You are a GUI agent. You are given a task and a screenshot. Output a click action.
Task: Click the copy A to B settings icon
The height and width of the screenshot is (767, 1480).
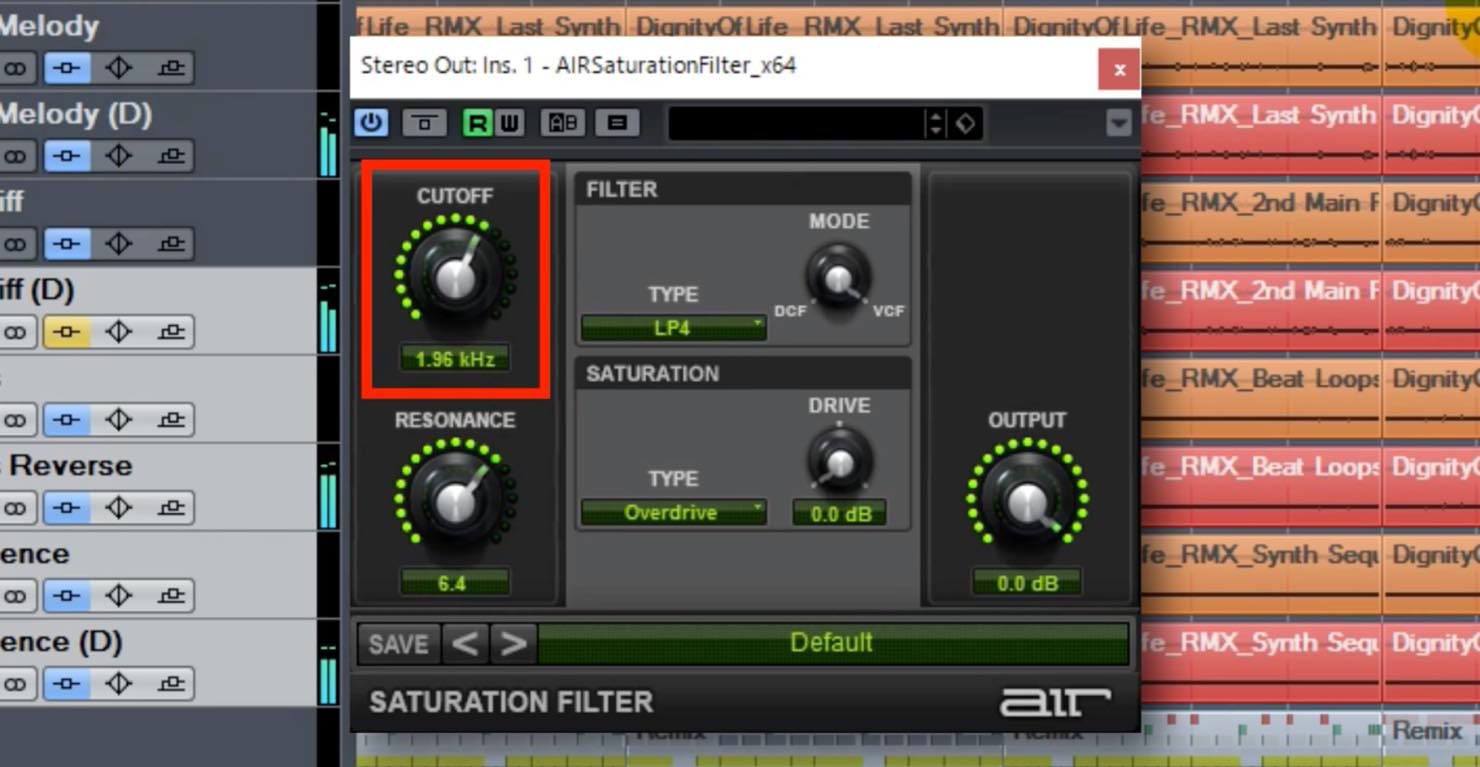[x=617, y=123]
